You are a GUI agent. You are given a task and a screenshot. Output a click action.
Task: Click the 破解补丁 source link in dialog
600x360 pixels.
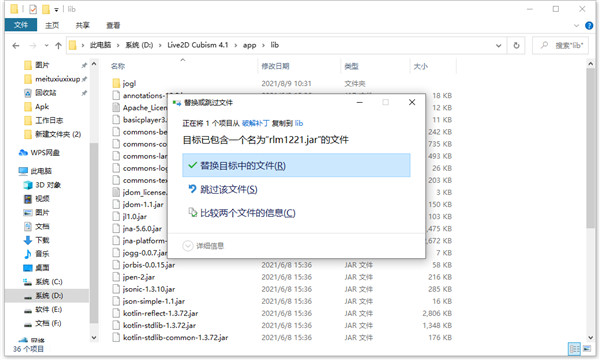(256, 123)
